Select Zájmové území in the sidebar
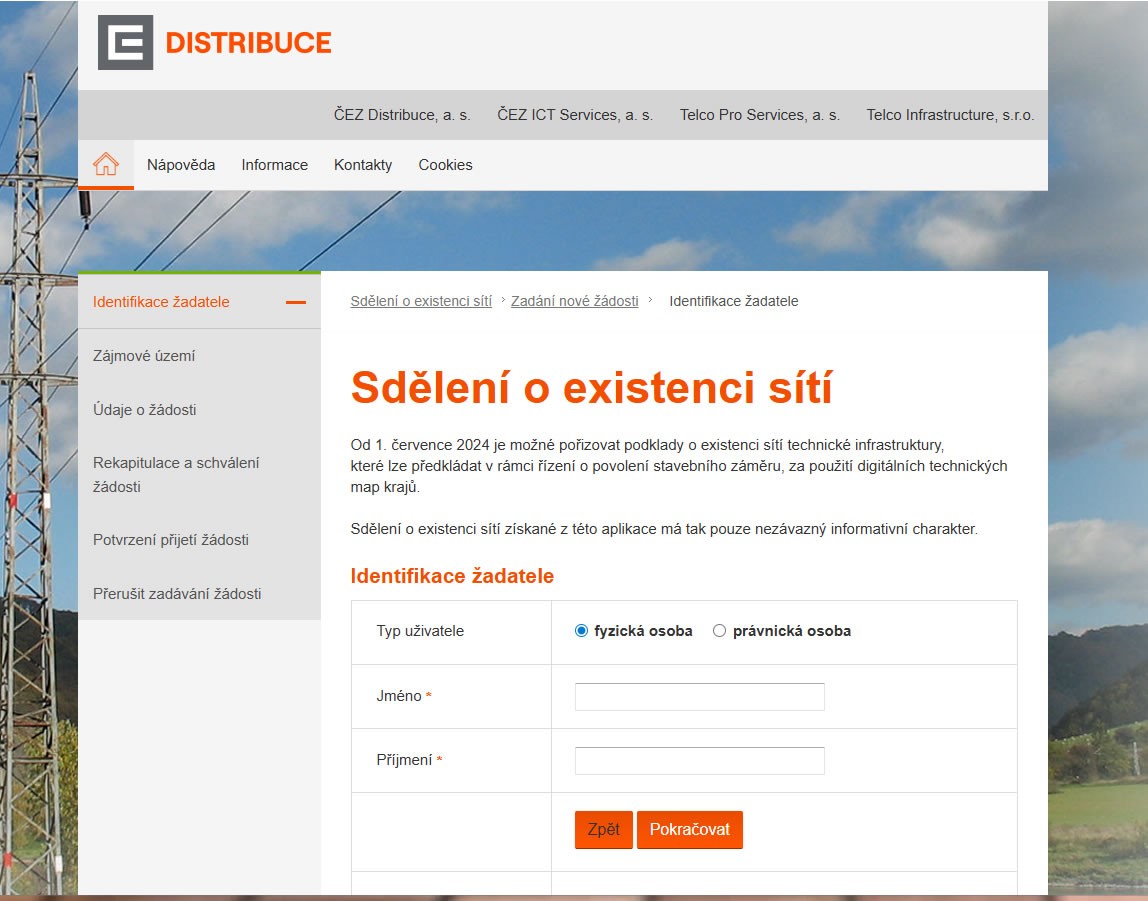Viewport: 1148px width, 901px height. pos(144,356)
